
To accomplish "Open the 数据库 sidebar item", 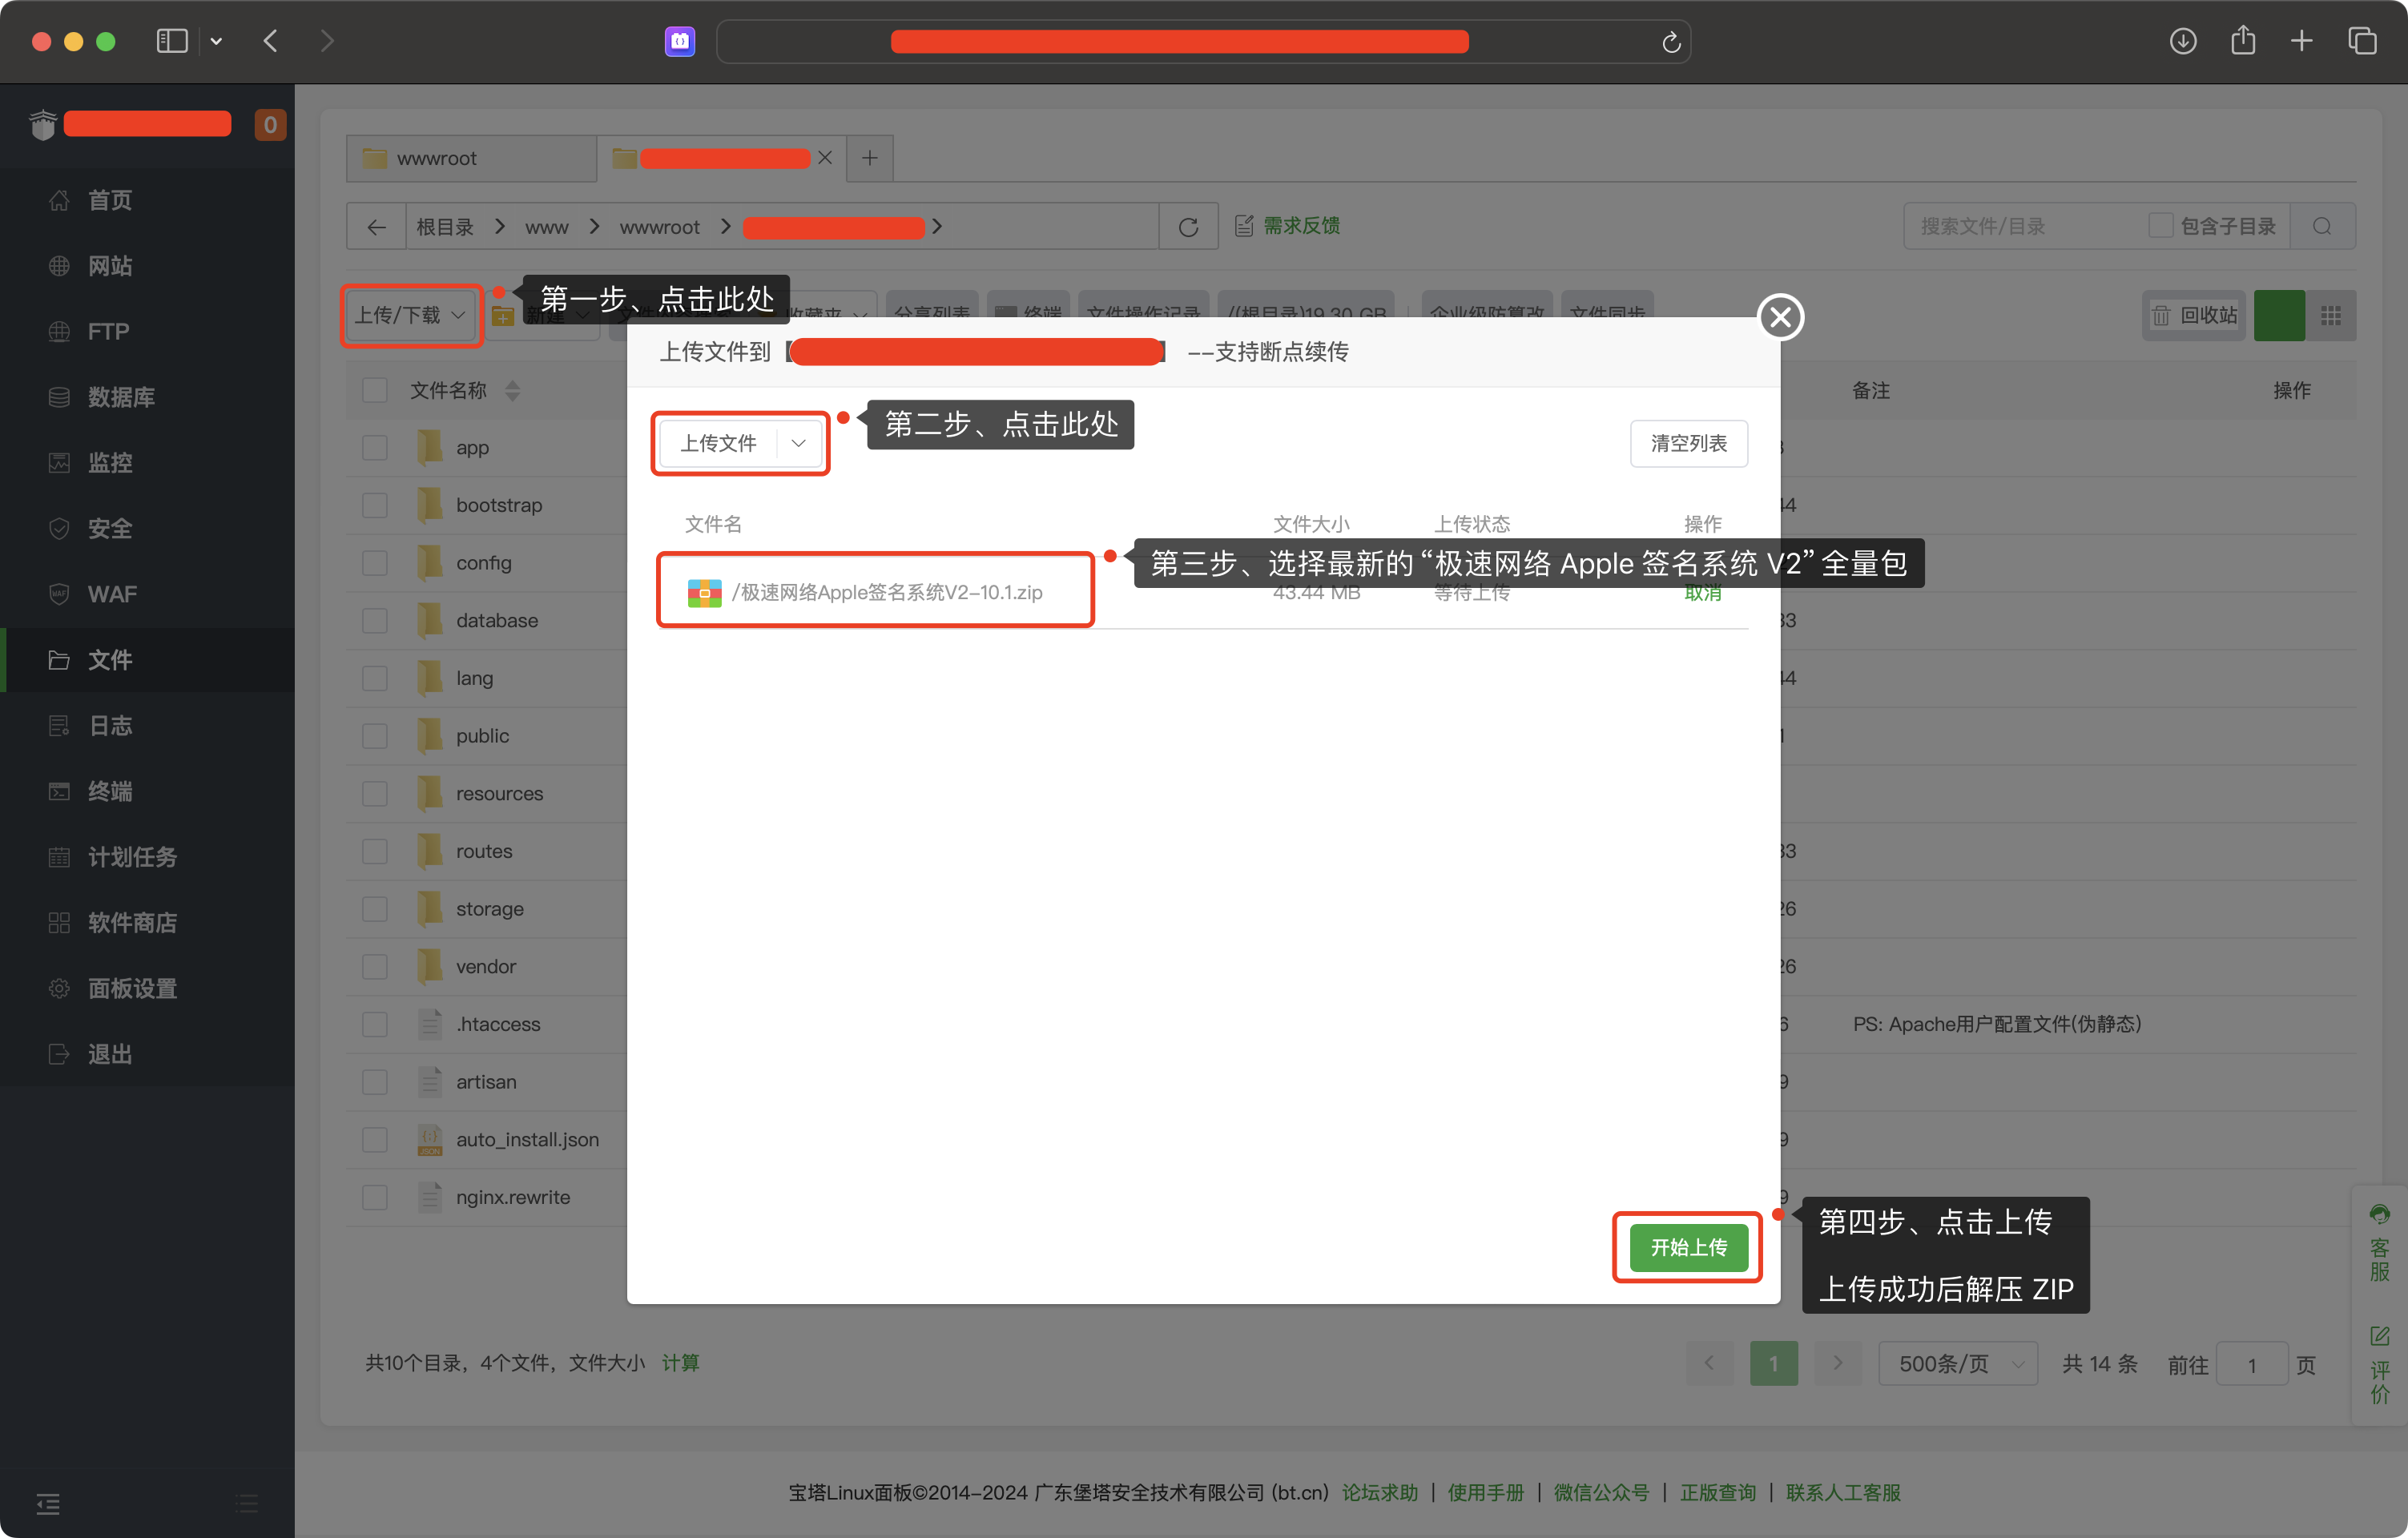I will pos(121,397).
